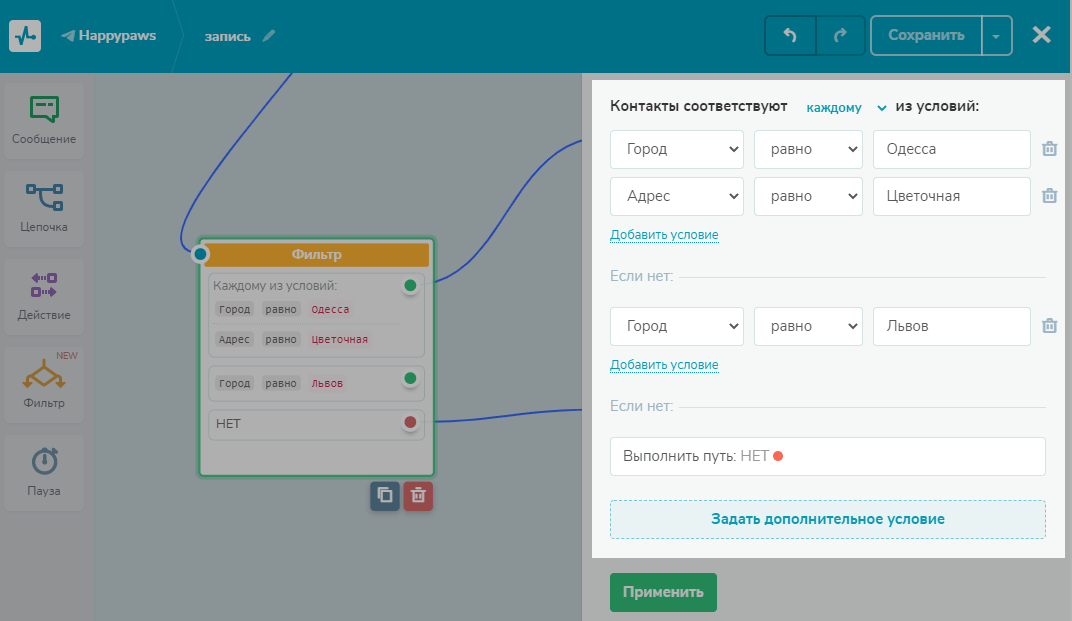Screen dimensions: 1072x621
Task: Delete the Цветочная condition row
Action: (x=1049, y=196)
